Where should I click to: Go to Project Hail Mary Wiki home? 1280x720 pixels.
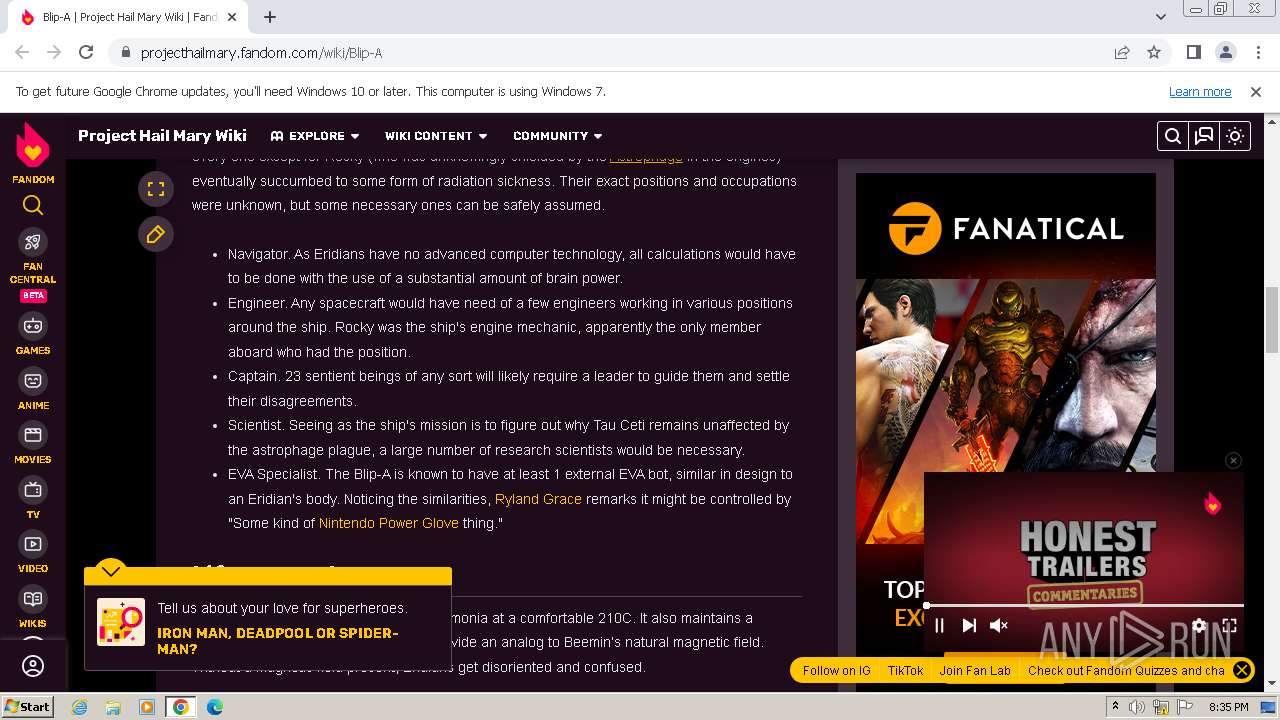[x=162, y=136]
